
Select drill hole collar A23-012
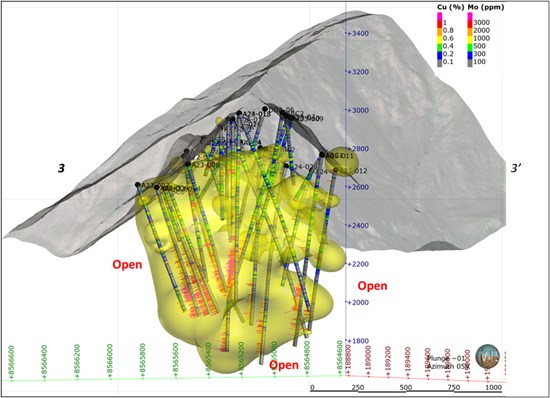click(336, 170)
